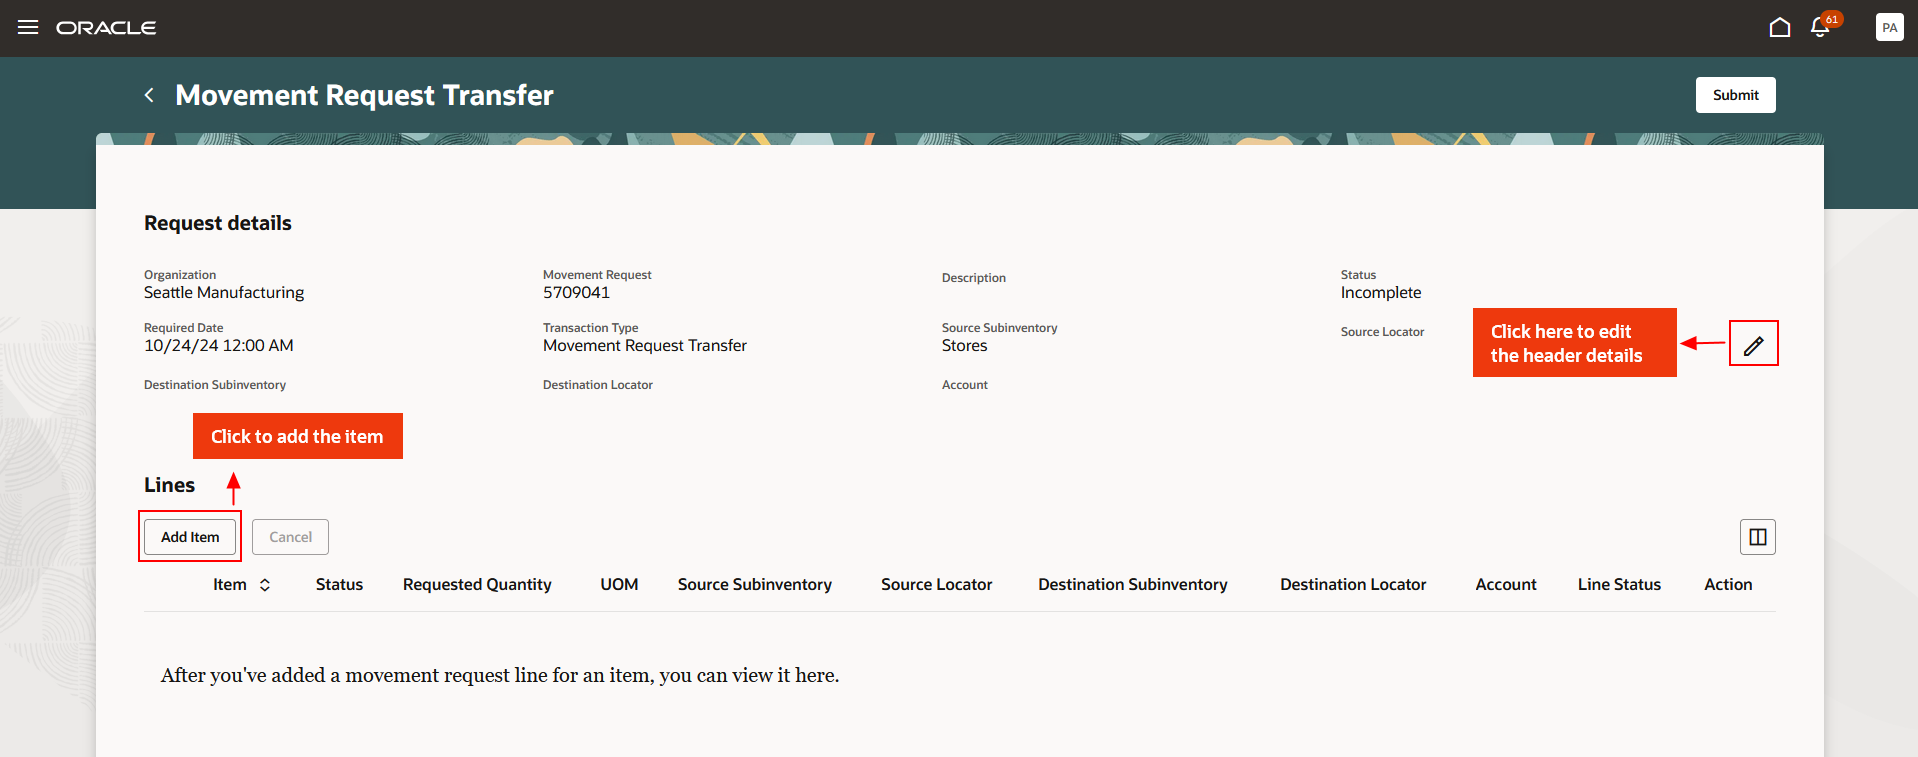
Task: Click the Status column header
Action: [340, 585]
